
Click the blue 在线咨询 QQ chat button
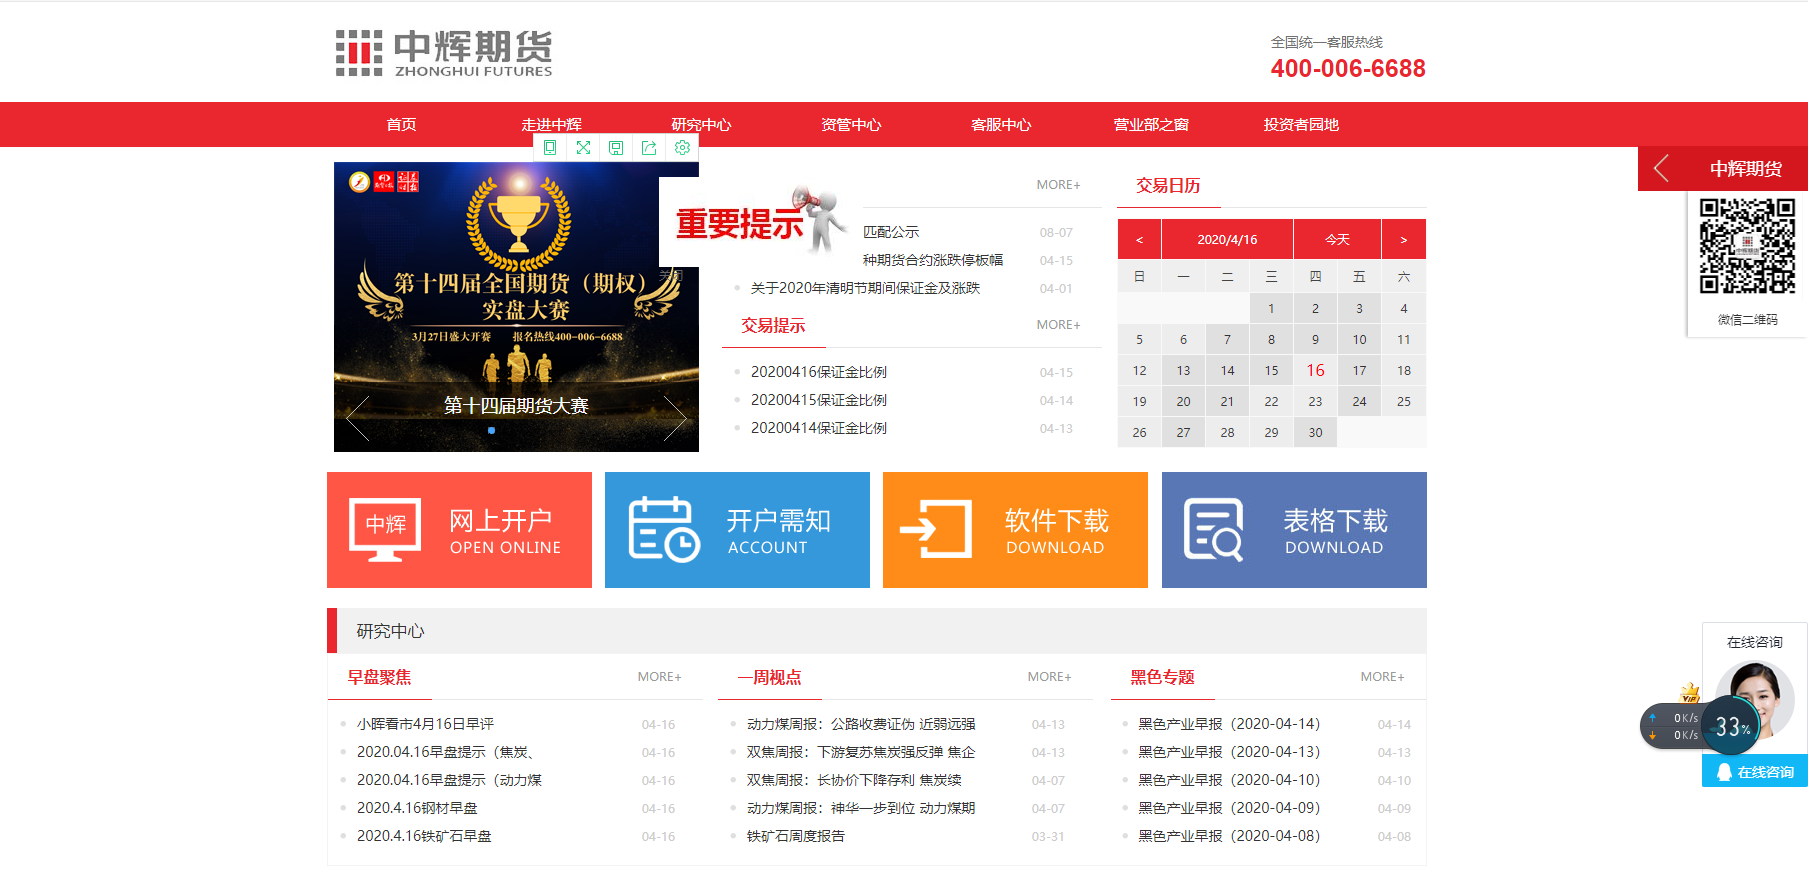tap(1755, 772)
